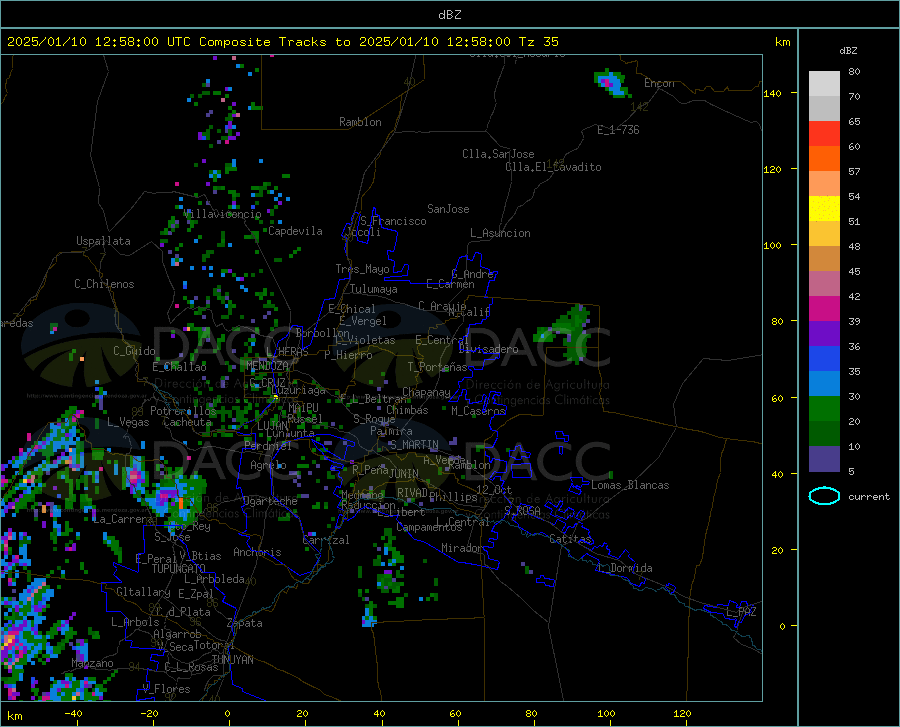
Task: Click the Ramblon label near top
Action: pos(360,122)
